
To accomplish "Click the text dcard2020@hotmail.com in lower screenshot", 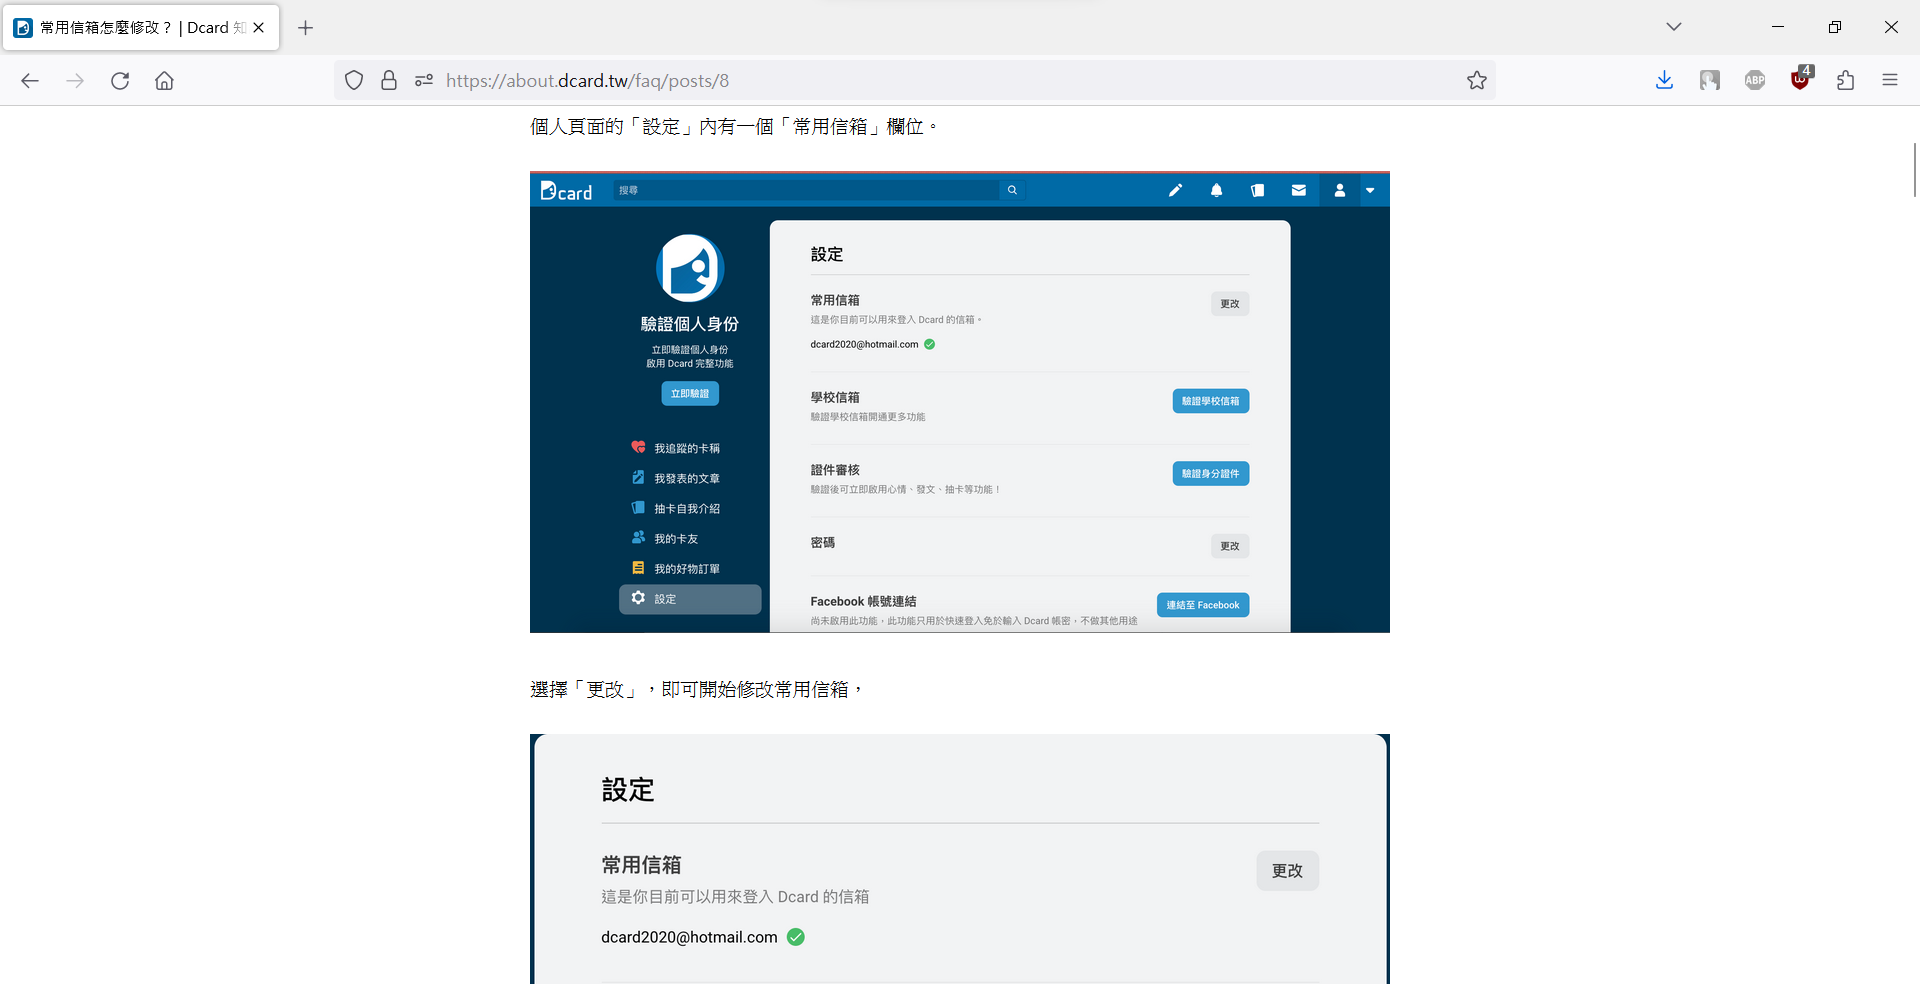I will pyautogui.click(x=689, y=938).
